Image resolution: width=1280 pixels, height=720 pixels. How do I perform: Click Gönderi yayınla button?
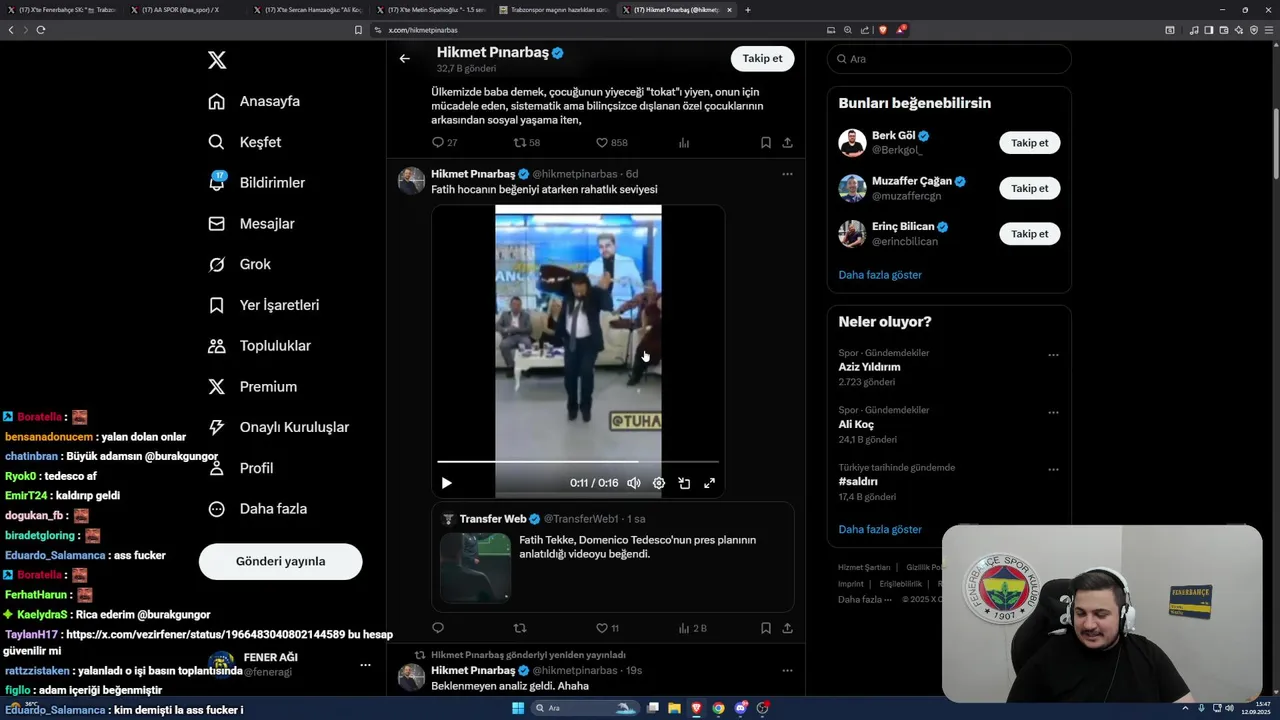pos(280,561)
